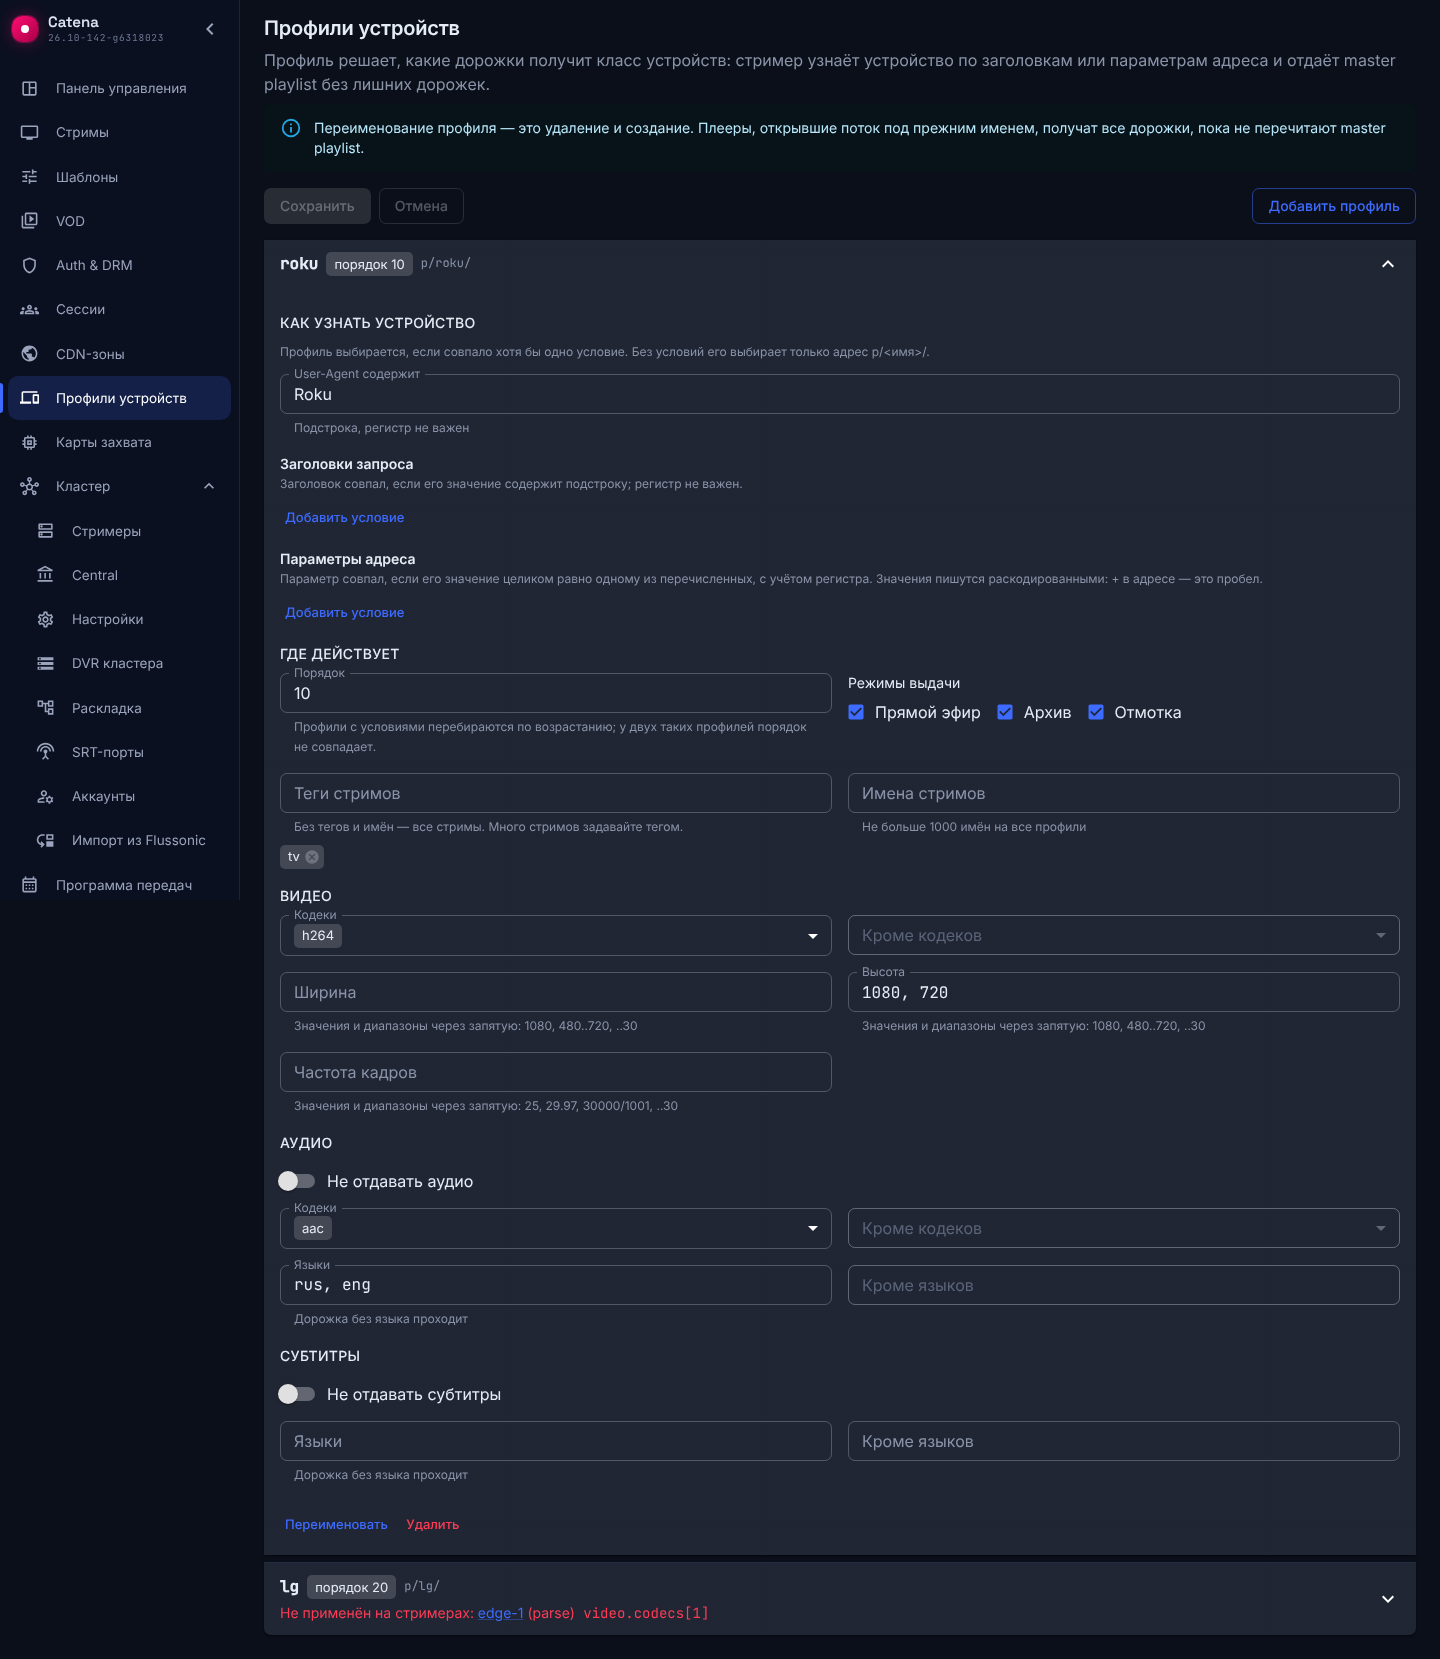The height and width of the screenshot is (1659, 1440).
Task: Click the red Удалить link
Action: click(x=433, y=1524)
